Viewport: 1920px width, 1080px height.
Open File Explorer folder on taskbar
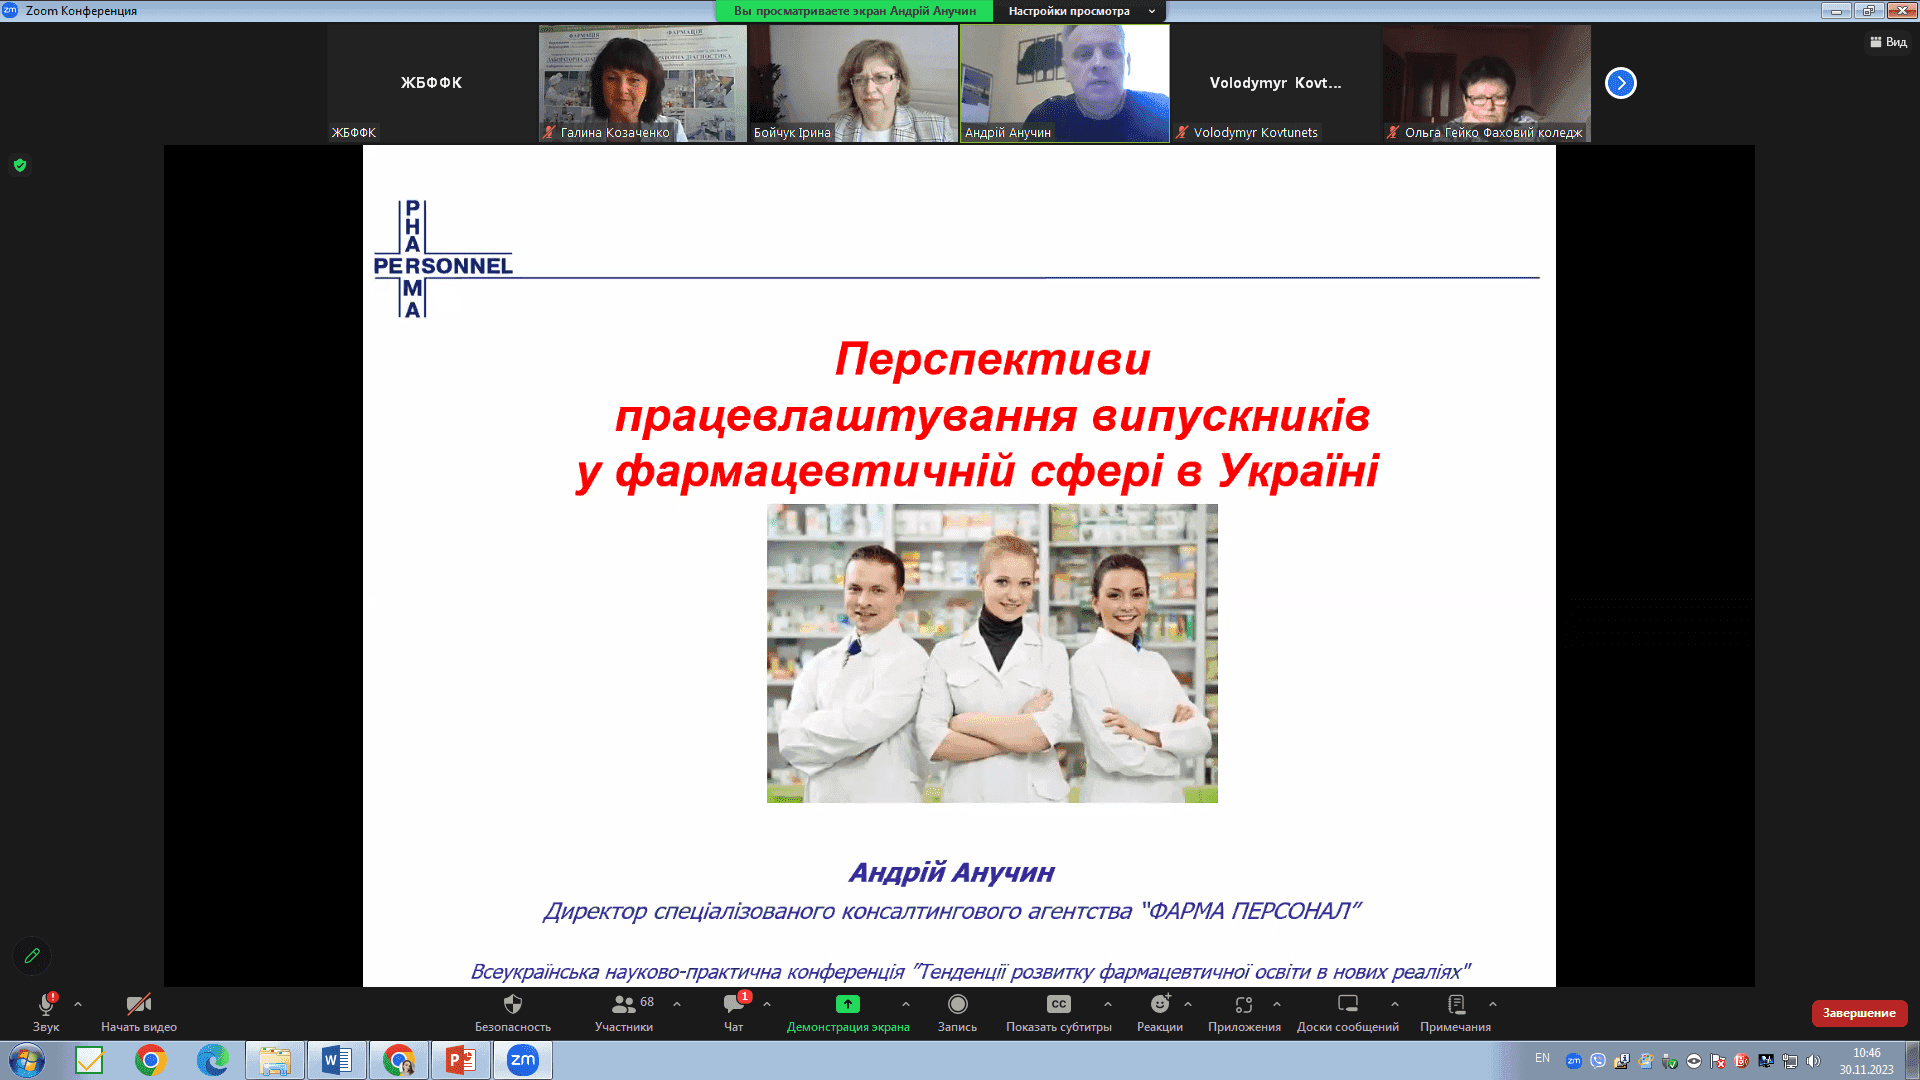click(x=275, y=1060)
